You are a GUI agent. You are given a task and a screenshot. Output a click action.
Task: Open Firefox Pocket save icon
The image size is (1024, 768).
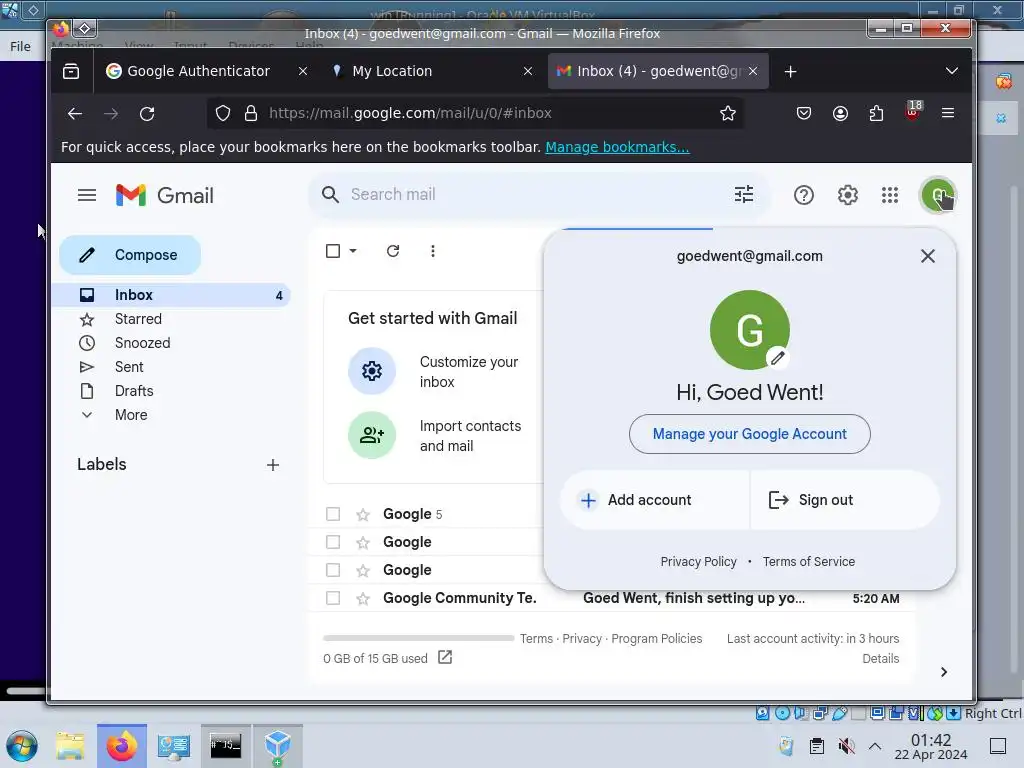(804, 114)
